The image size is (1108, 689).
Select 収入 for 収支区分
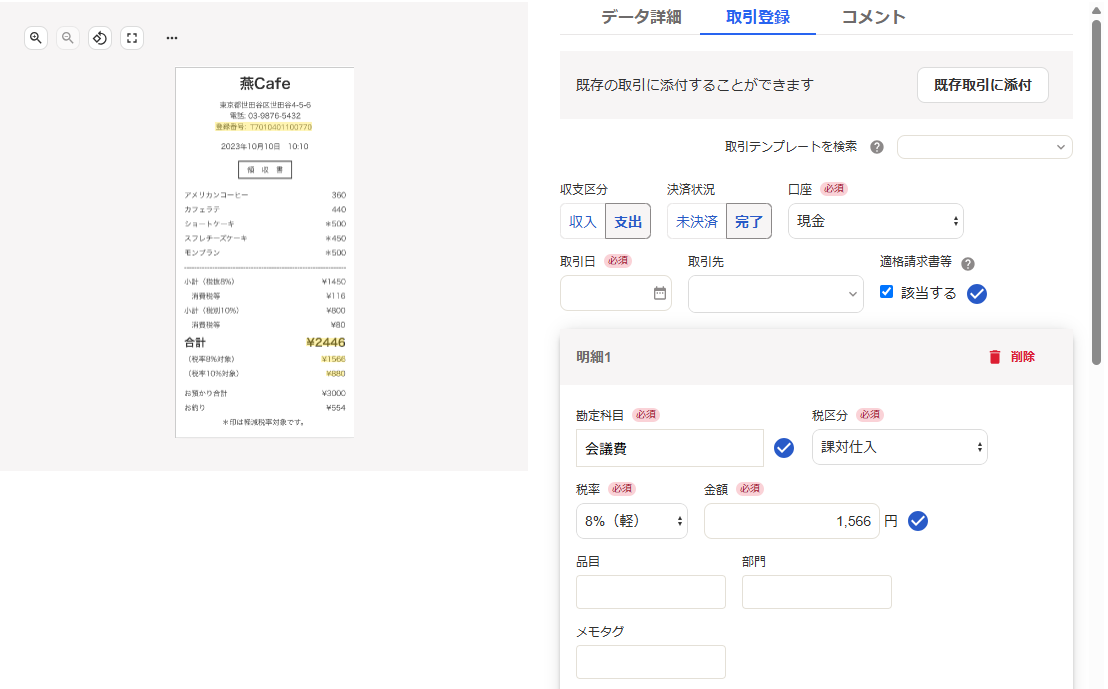pyautogui.click(x=583, y=221)
